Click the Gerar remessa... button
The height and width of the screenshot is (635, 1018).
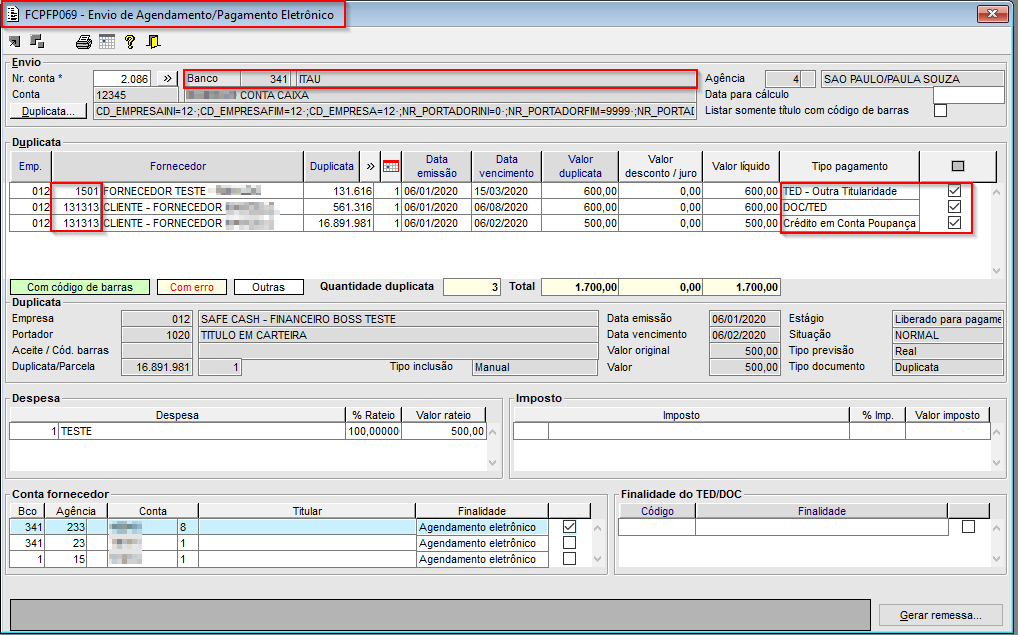pyautogui.click(x=940, y=615)
